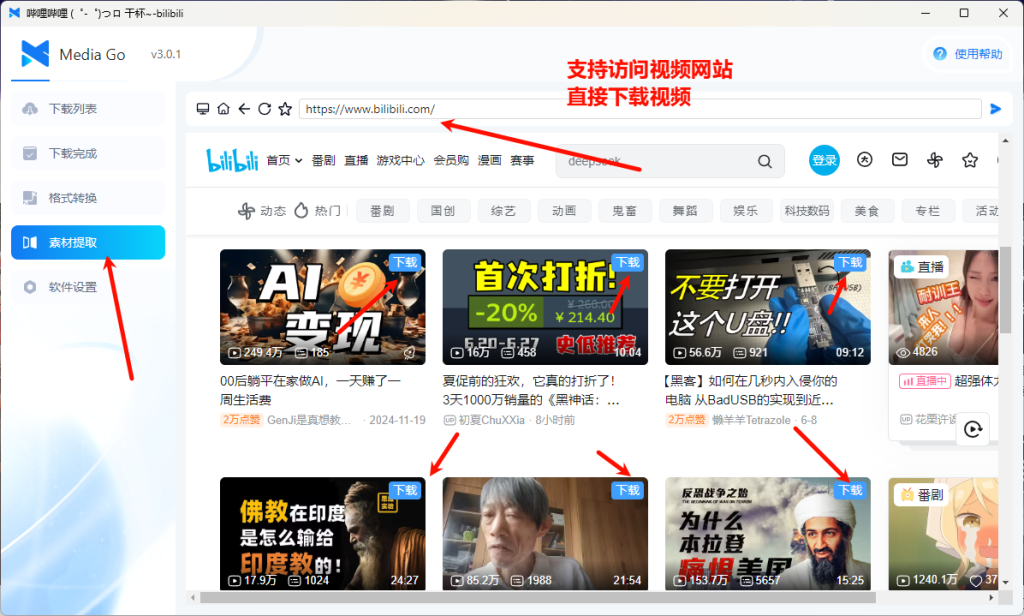Click the home icon in the browser toolbar
Screen dimensions: 1024x616
point(223,109)
